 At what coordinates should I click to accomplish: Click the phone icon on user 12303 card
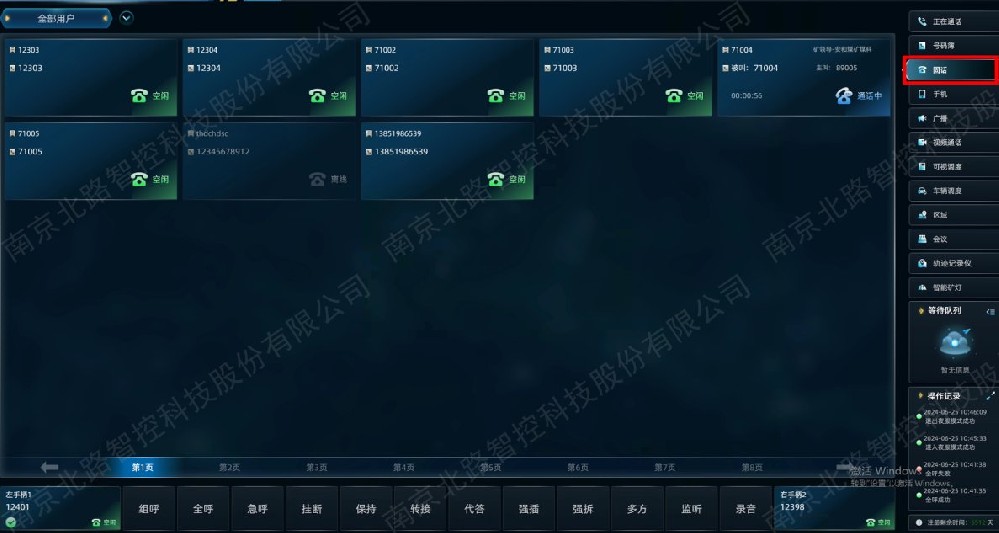tap(139, 96)
